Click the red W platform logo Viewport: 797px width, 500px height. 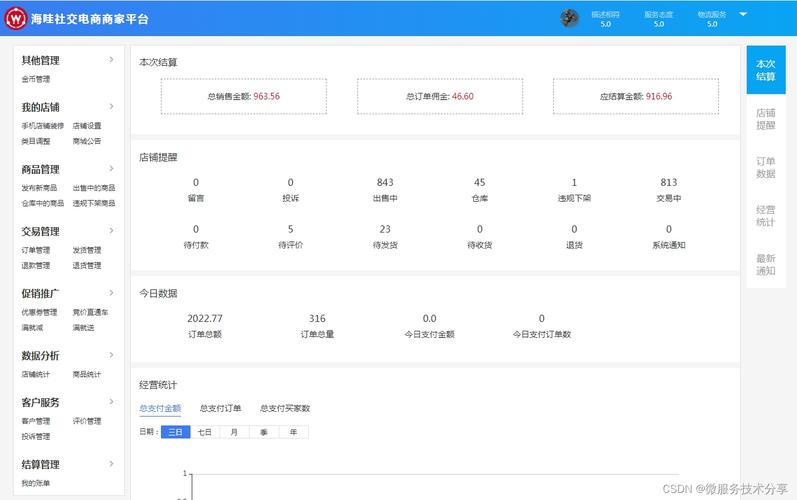[15, 19]
